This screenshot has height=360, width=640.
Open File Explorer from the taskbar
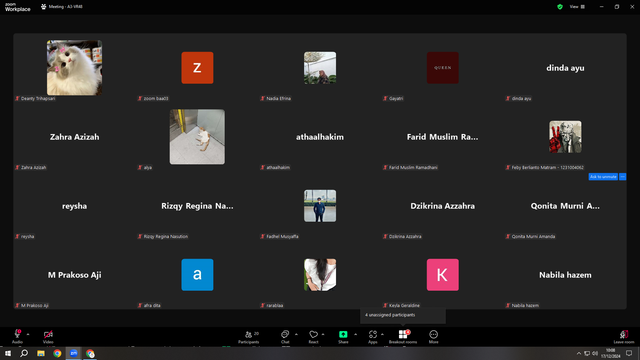[41, 353]
